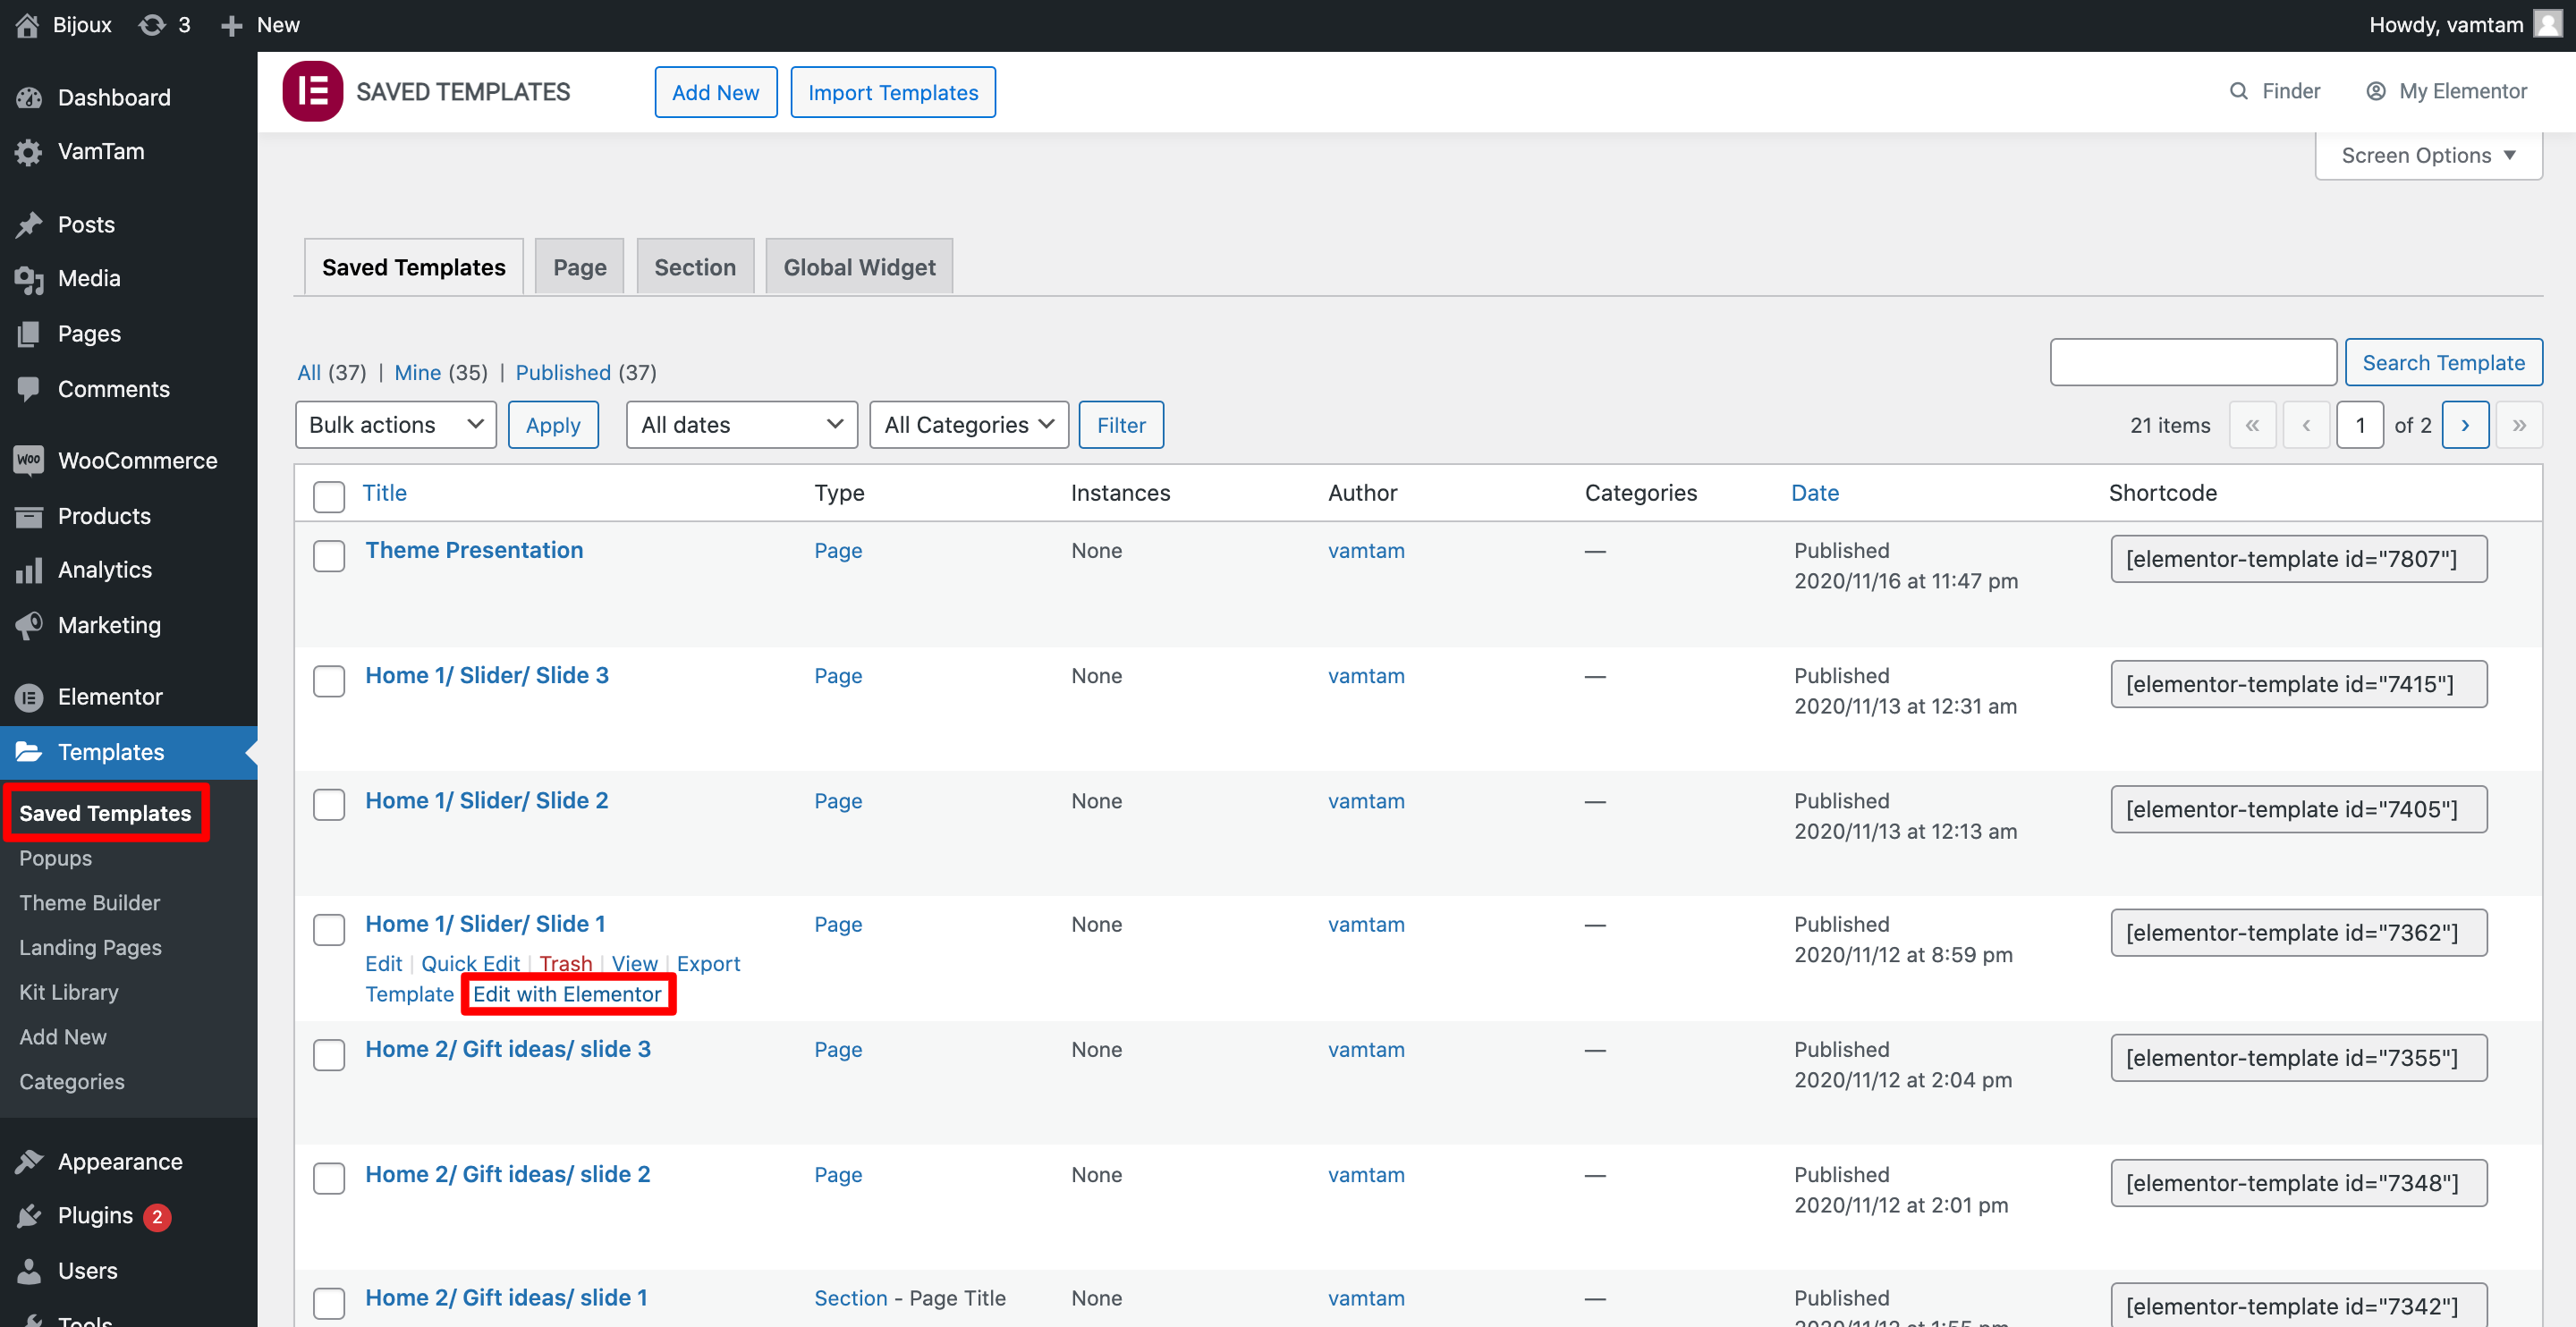Click the Edit with Elementor link

point(567,994)
